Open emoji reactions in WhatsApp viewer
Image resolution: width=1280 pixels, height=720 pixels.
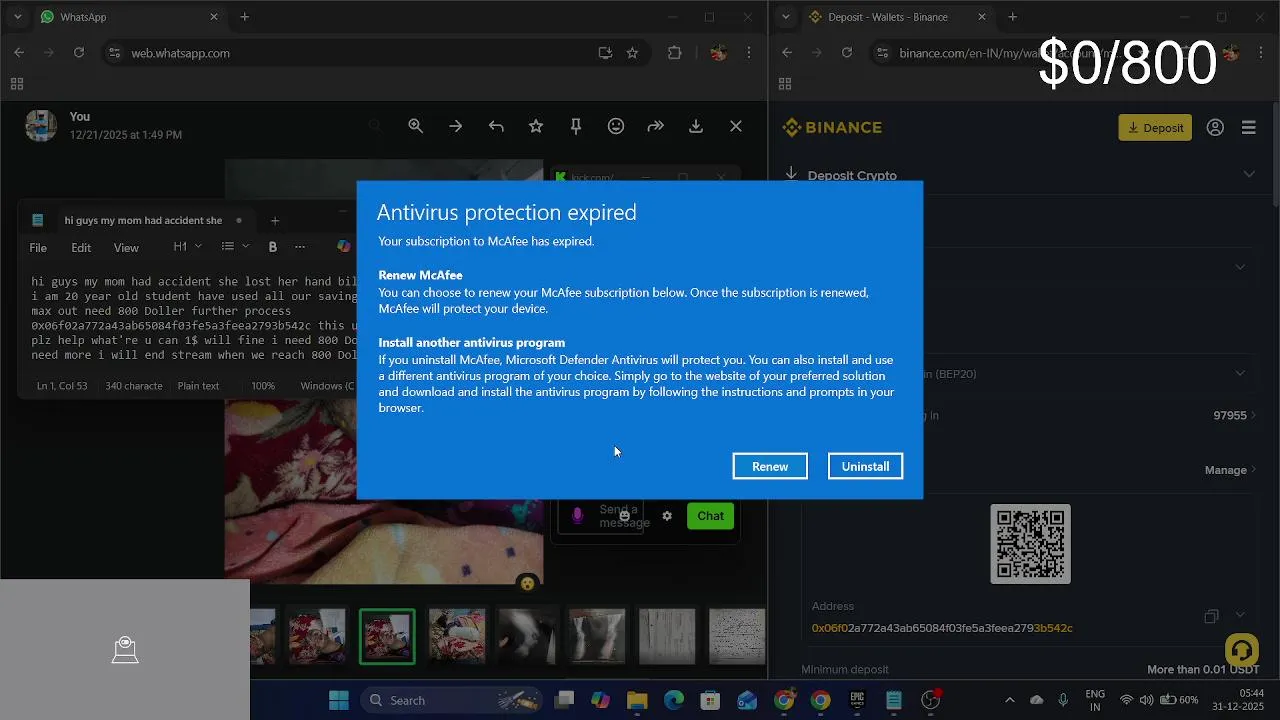point(616,126)
